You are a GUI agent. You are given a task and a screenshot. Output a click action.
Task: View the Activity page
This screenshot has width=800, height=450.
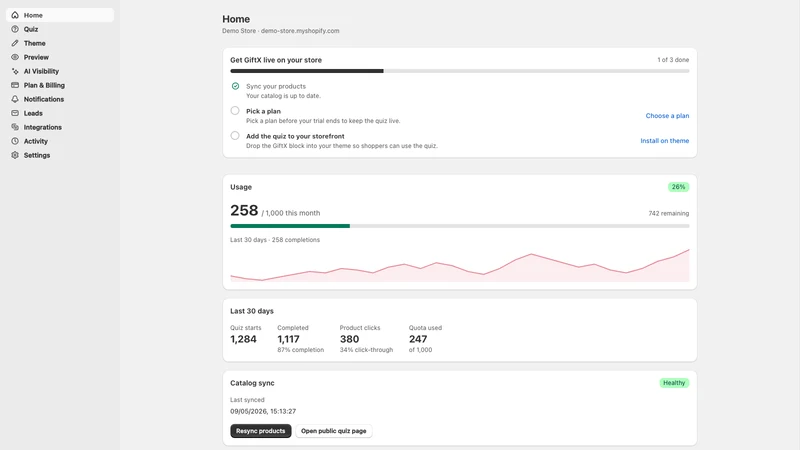click(x=60, y=141)
